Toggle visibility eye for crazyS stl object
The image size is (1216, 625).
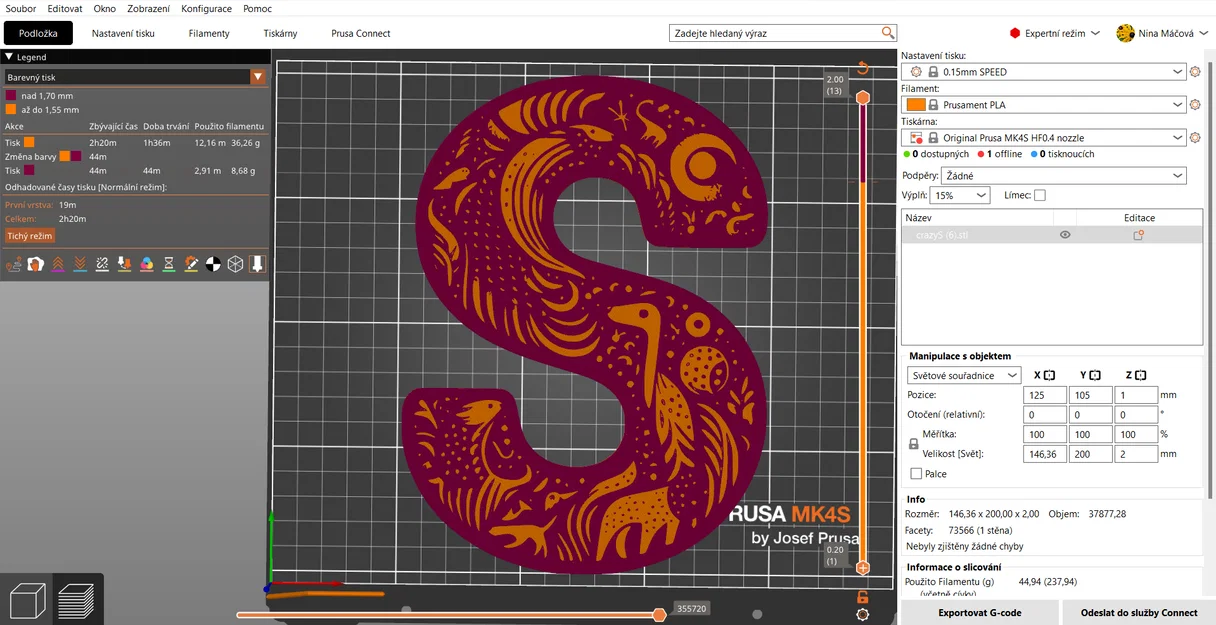pyautogui.click(x=1065, y=235)
